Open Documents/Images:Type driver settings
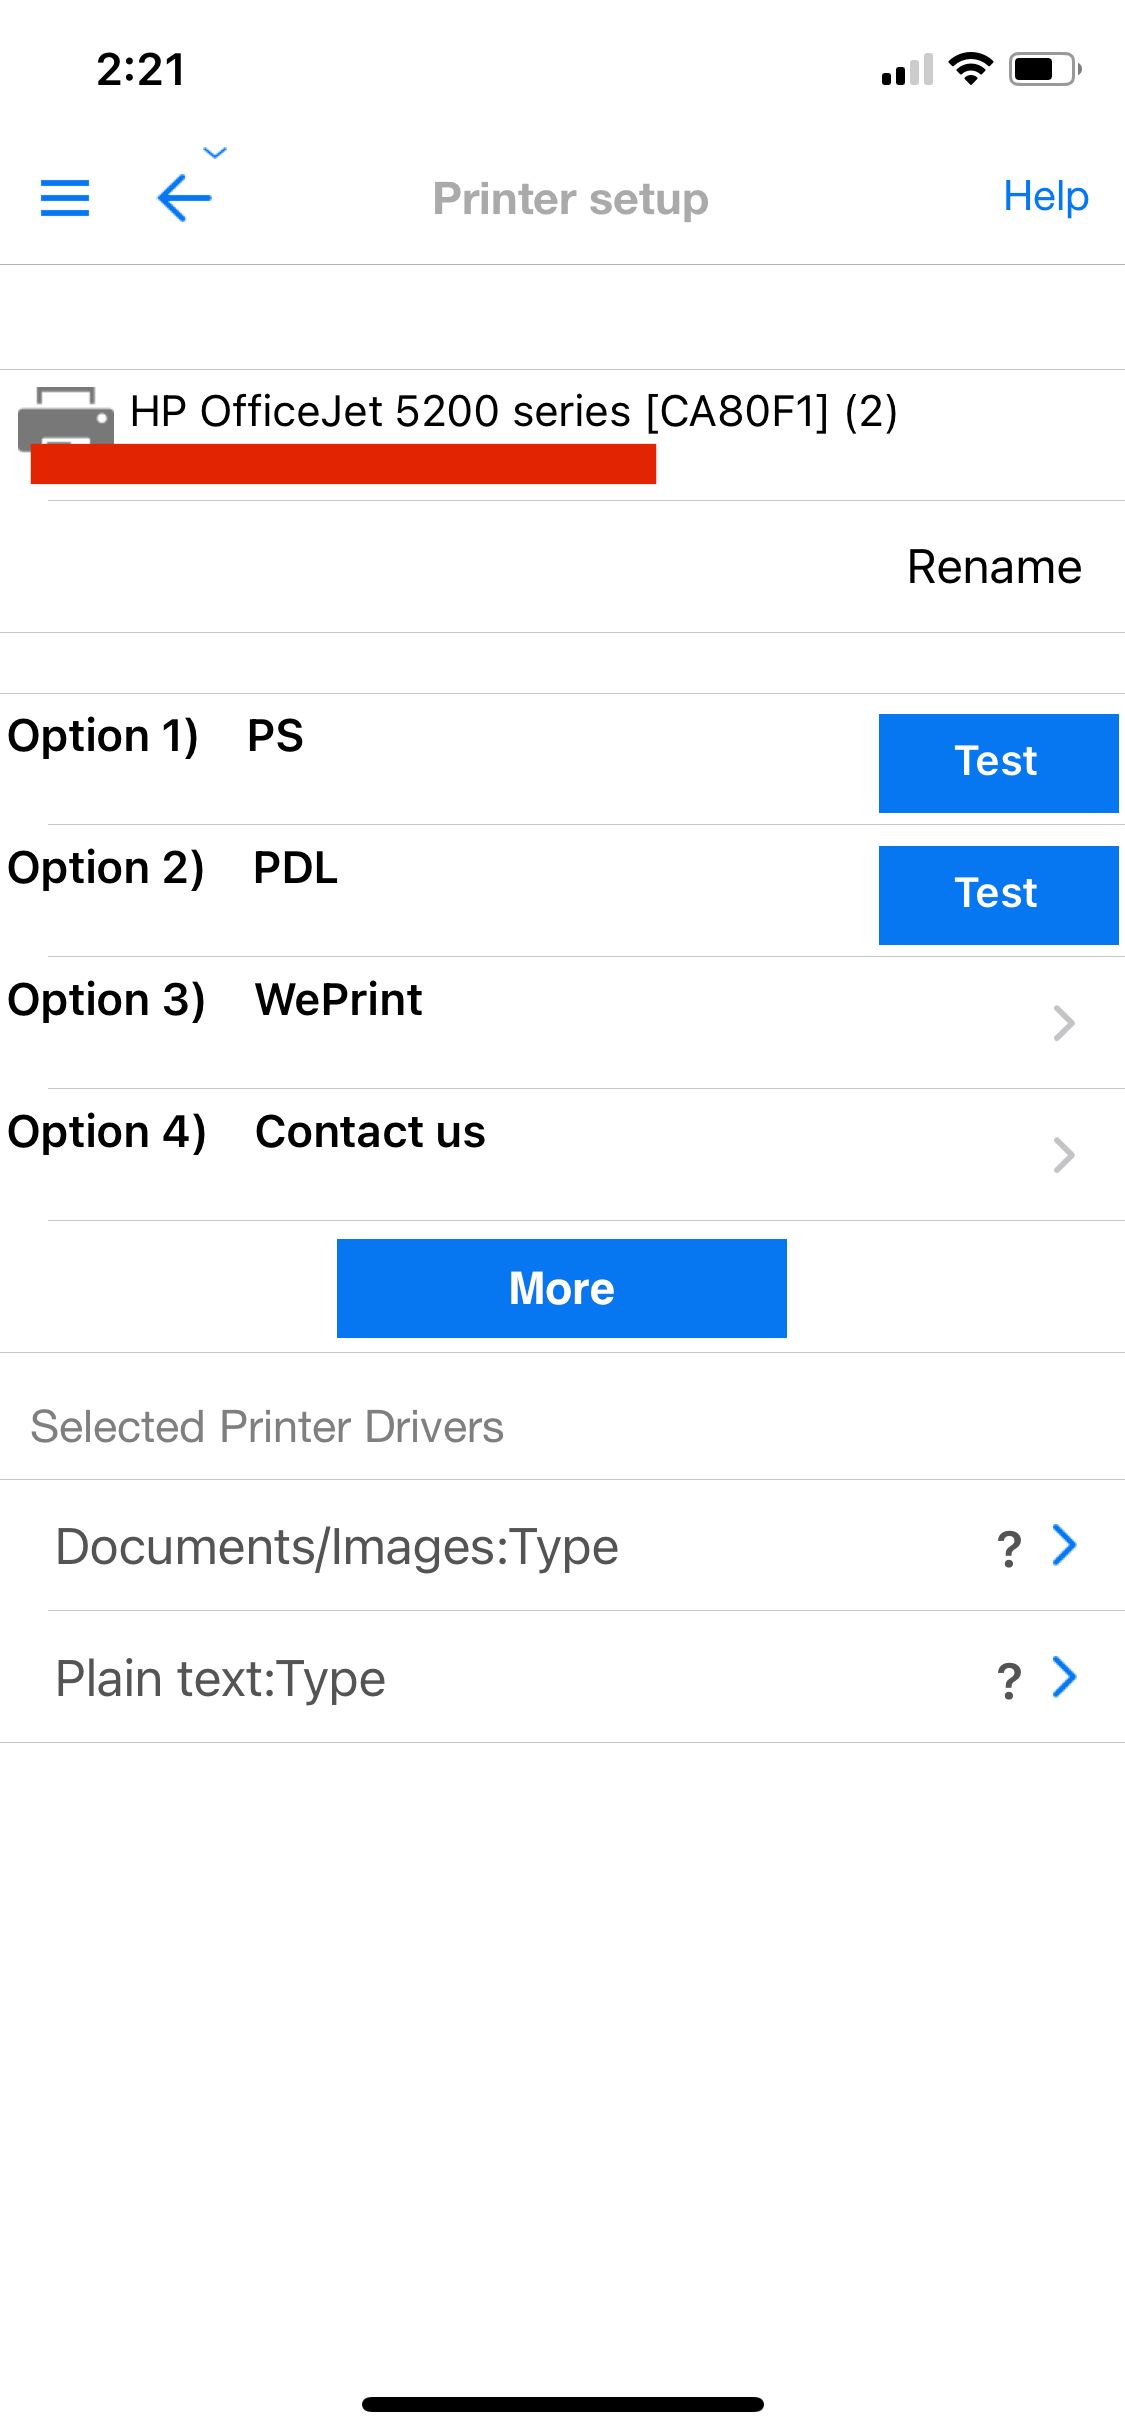This screenshot has width=1125, height=2436. tap(1063, 1547)
